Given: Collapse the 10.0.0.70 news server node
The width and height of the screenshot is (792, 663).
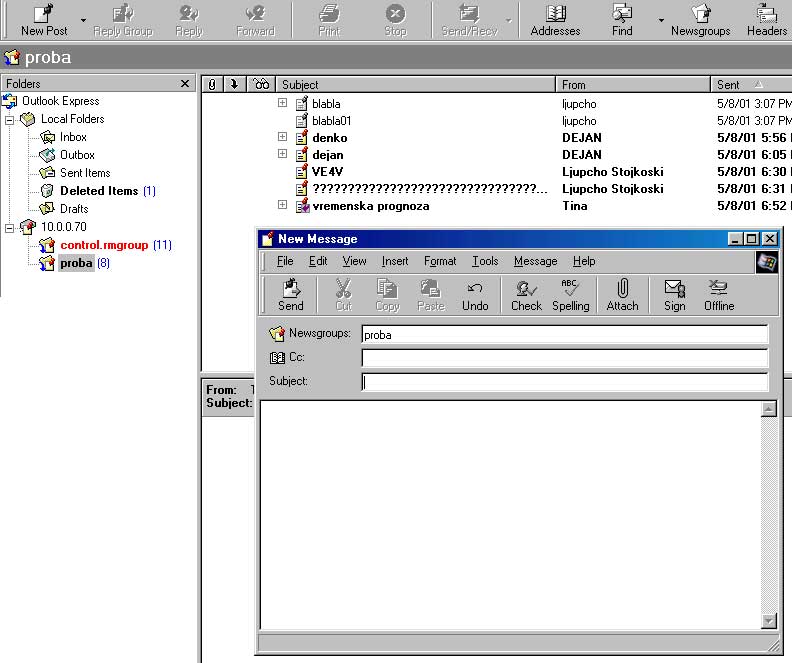Looking at the screenshot, I should (x=9, y=228).
